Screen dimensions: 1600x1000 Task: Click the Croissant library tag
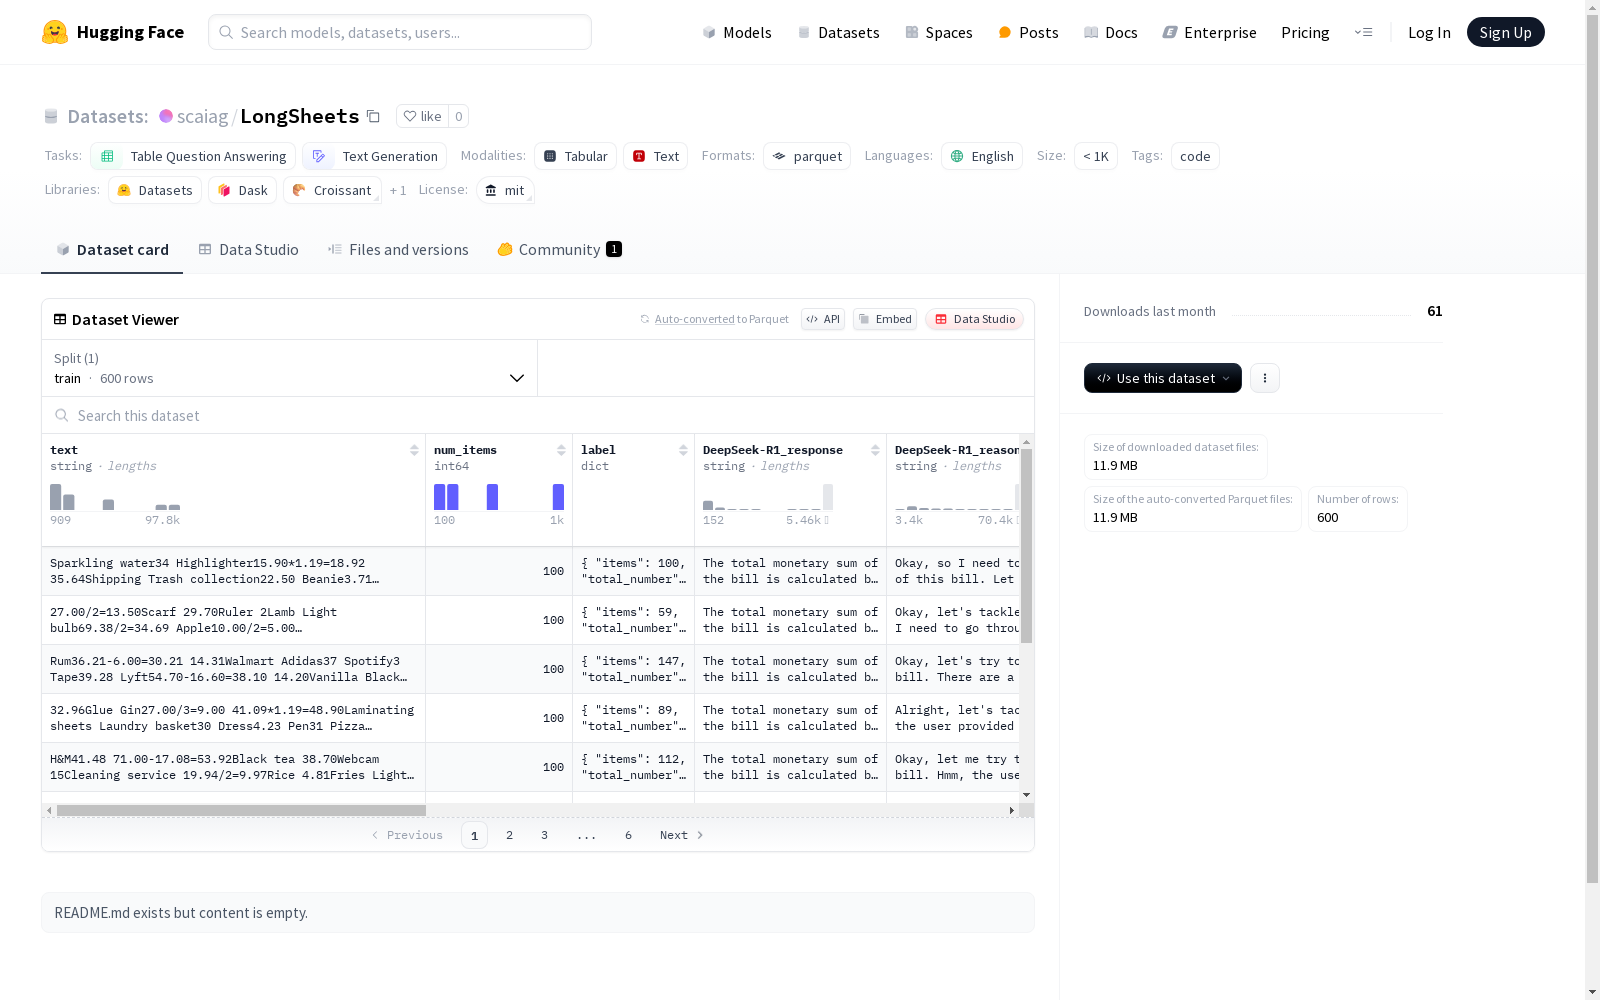[332, 190]
